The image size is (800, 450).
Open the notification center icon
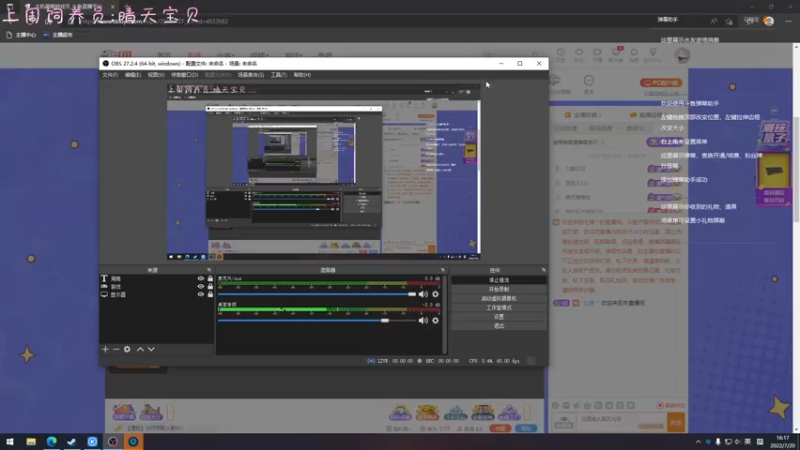(760, 442)
